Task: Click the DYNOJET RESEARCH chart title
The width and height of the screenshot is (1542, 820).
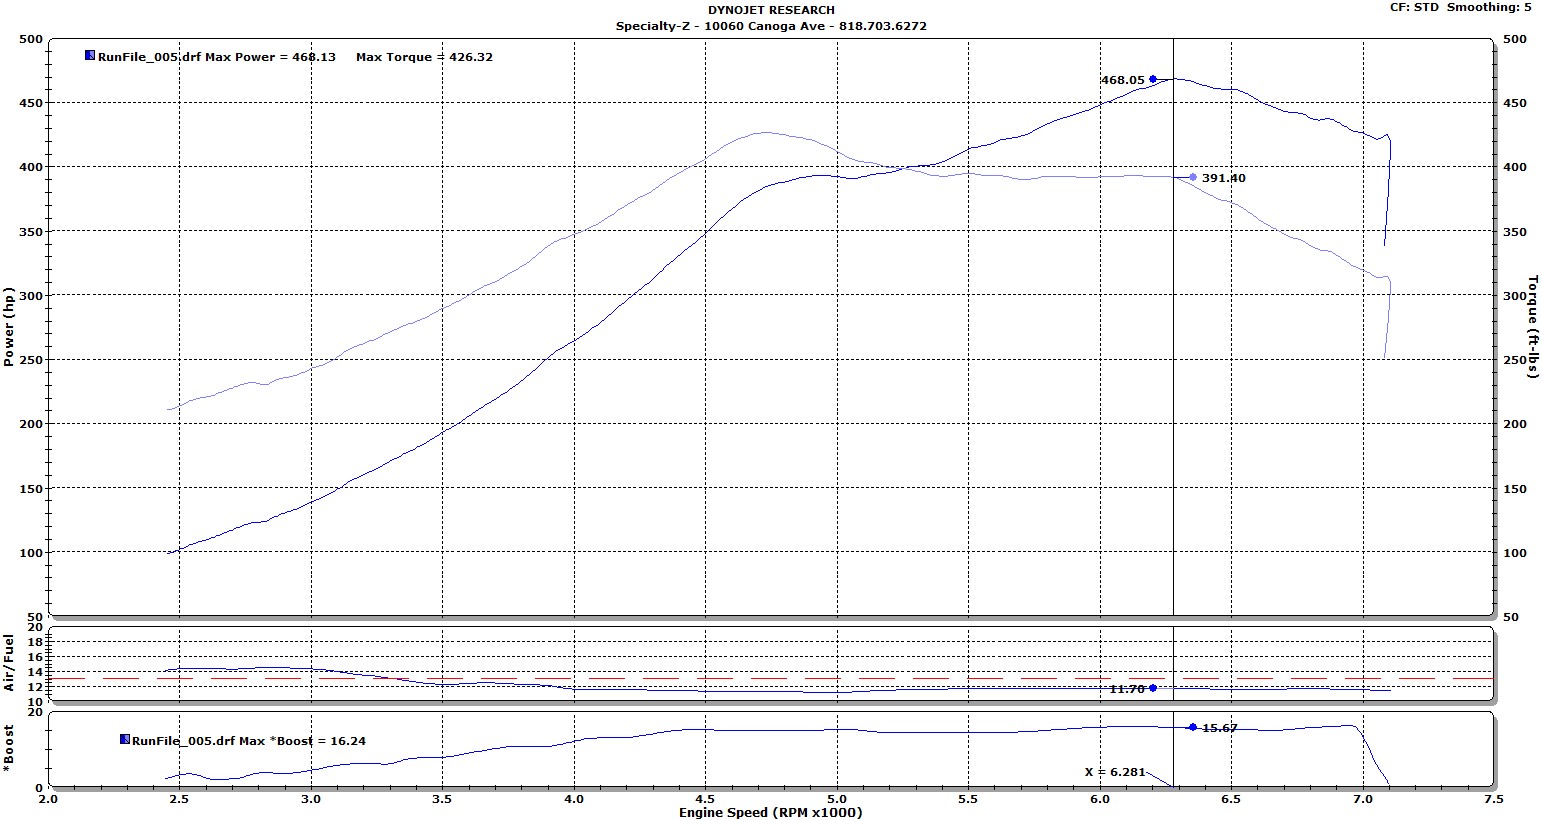Action: click(x=771, y=10)
